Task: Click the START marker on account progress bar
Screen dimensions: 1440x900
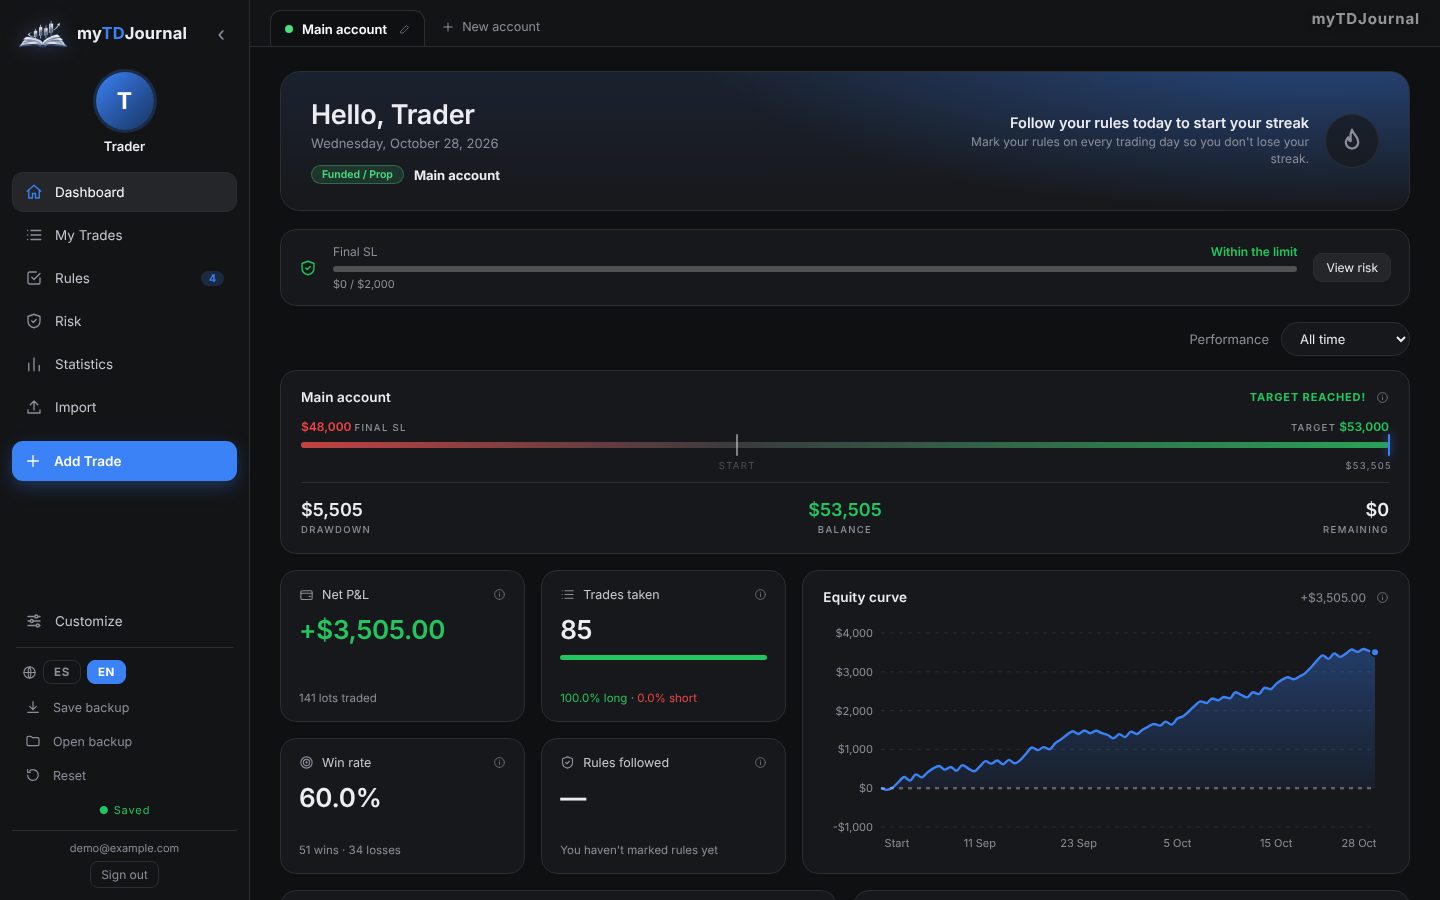Action: pos(737,445)
